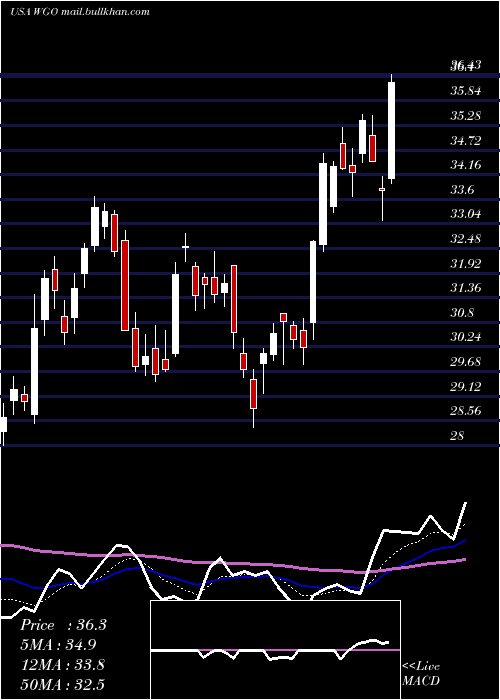The image size is (500, 700).
Task: Click the 35.84 price axis label
Action: coord(466,91)
